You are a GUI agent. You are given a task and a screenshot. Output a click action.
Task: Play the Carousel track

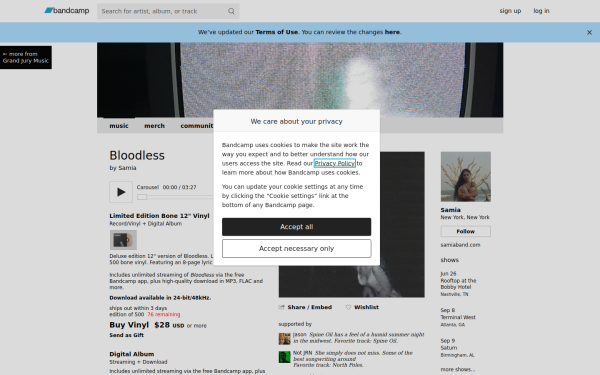pyautogui.click(x=121, y=192)
